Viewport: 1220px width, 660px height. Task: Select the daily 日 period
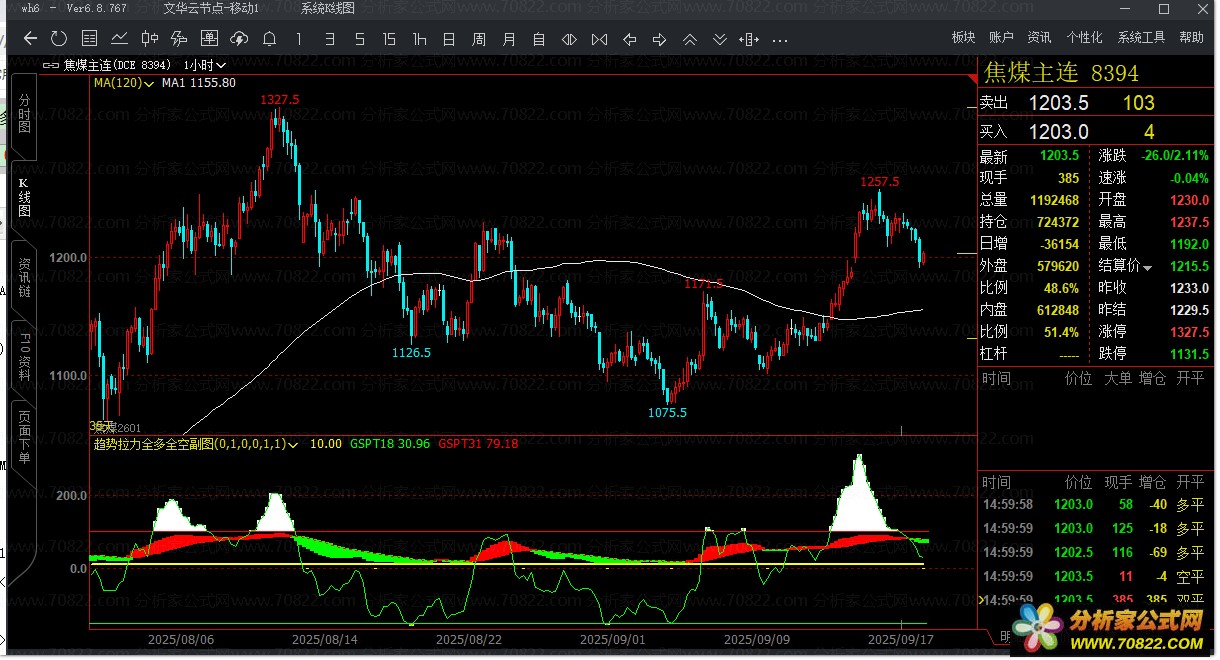(449, 39)
